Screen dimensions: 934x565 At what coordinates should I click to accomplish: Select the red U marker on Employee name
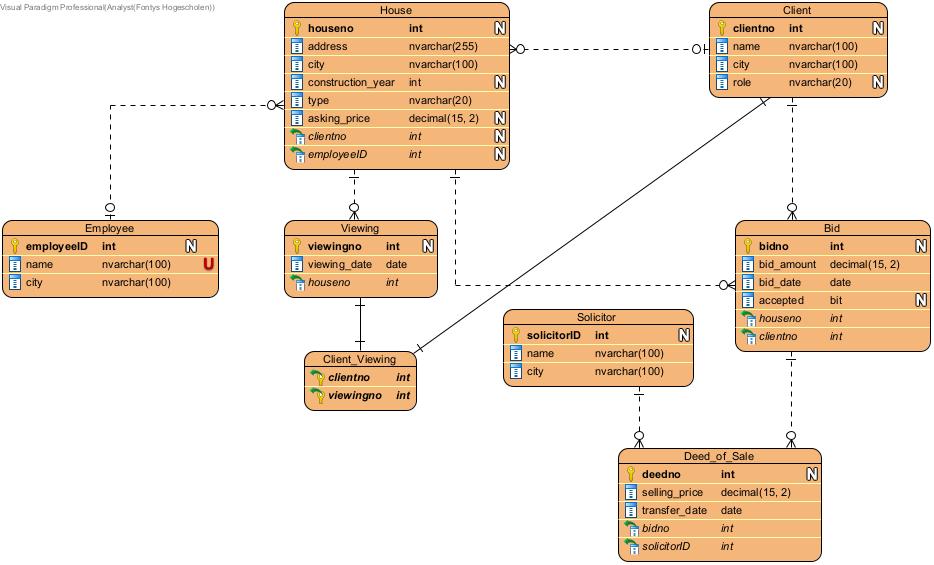click(x=208, y=265)
